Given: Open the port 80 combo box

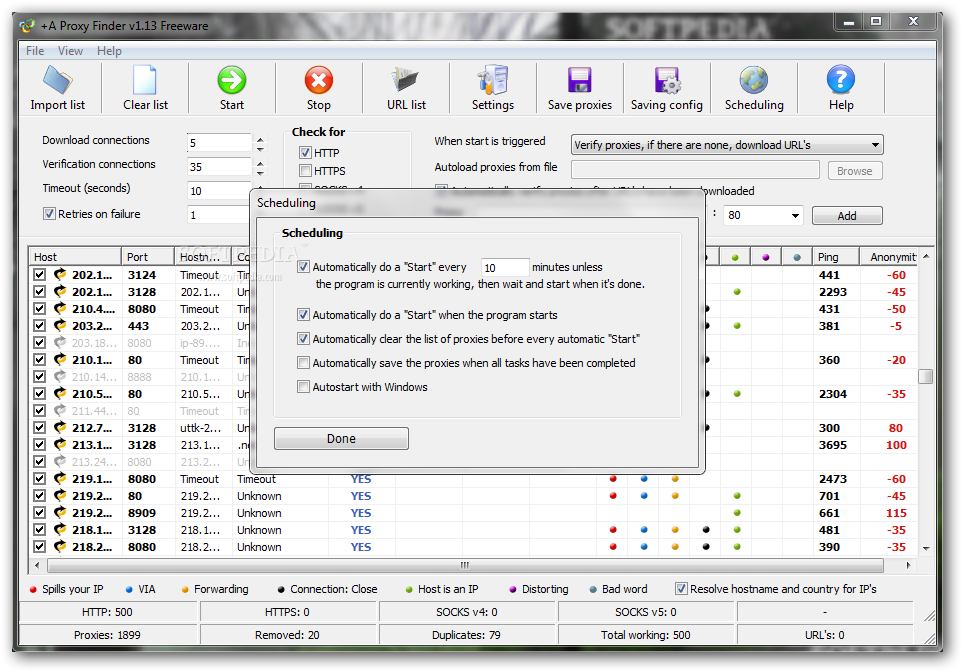Looking at the screenshot, I should pyautogui.click(x=763, y=215).
